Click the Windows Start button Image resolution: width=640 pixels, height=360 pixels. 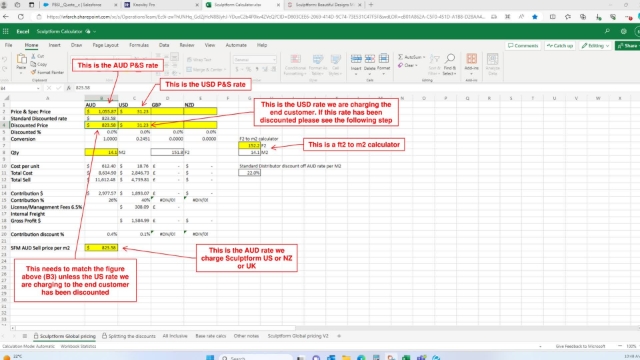point(210,358)
